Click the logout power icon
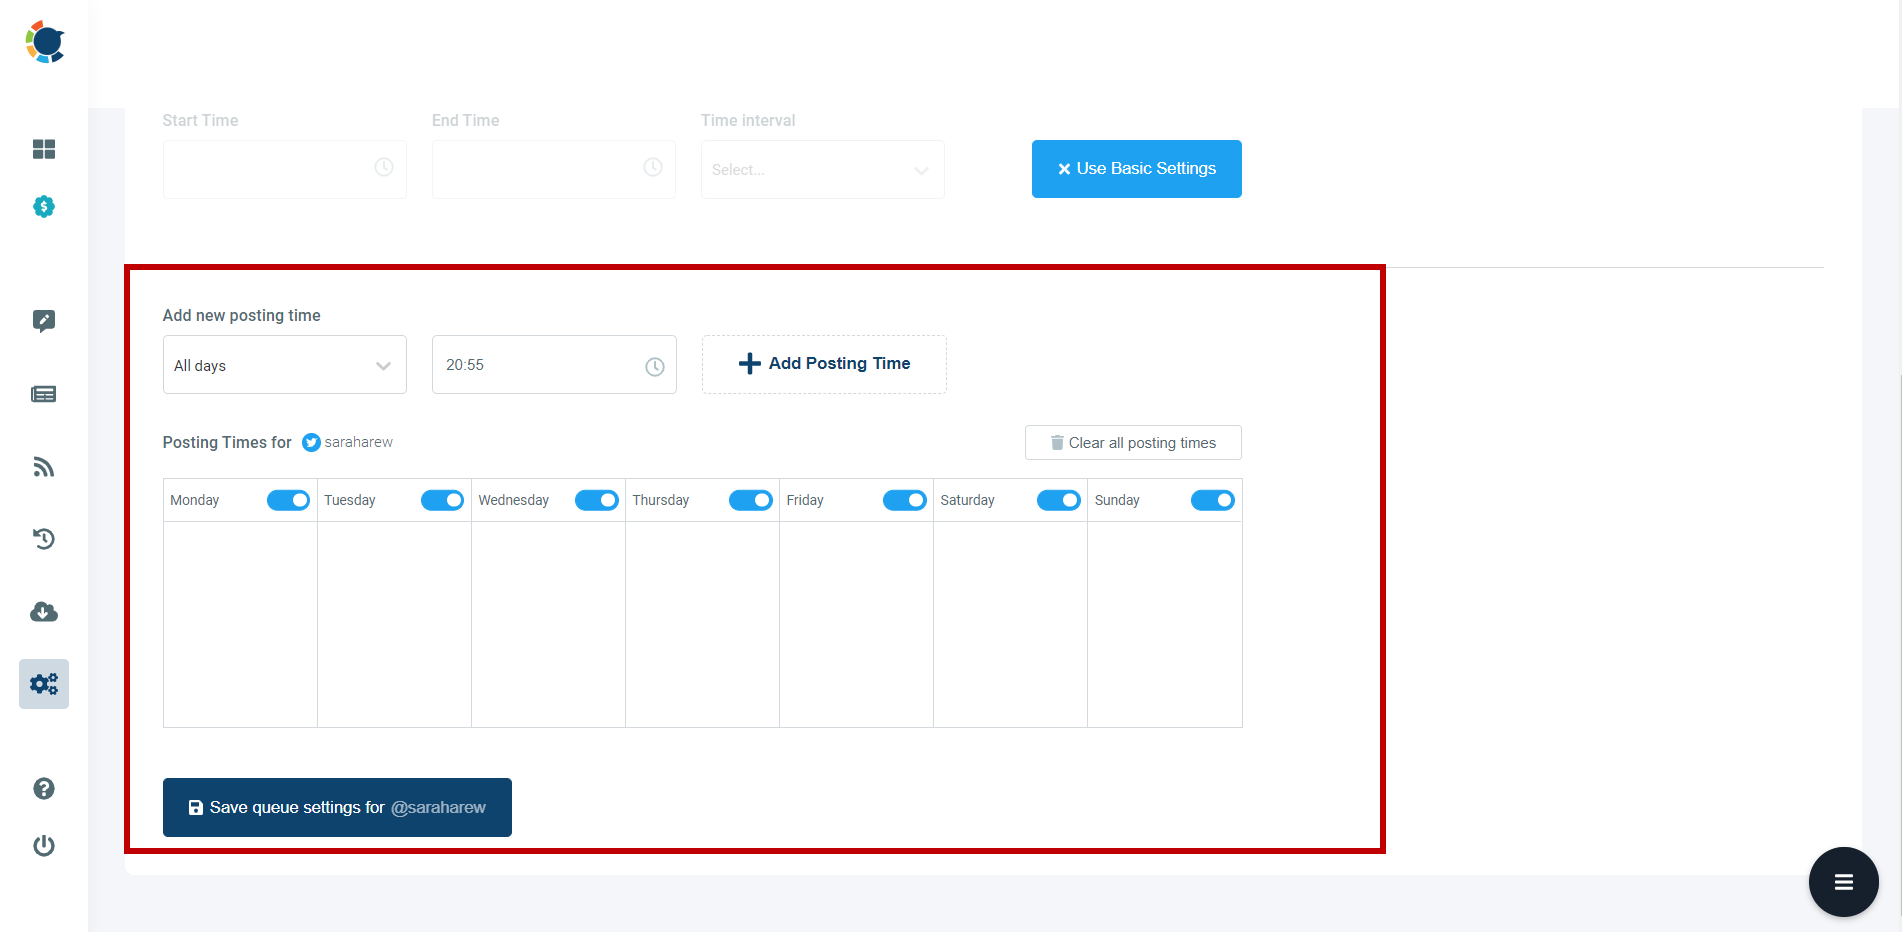 (x=44, y=845)
